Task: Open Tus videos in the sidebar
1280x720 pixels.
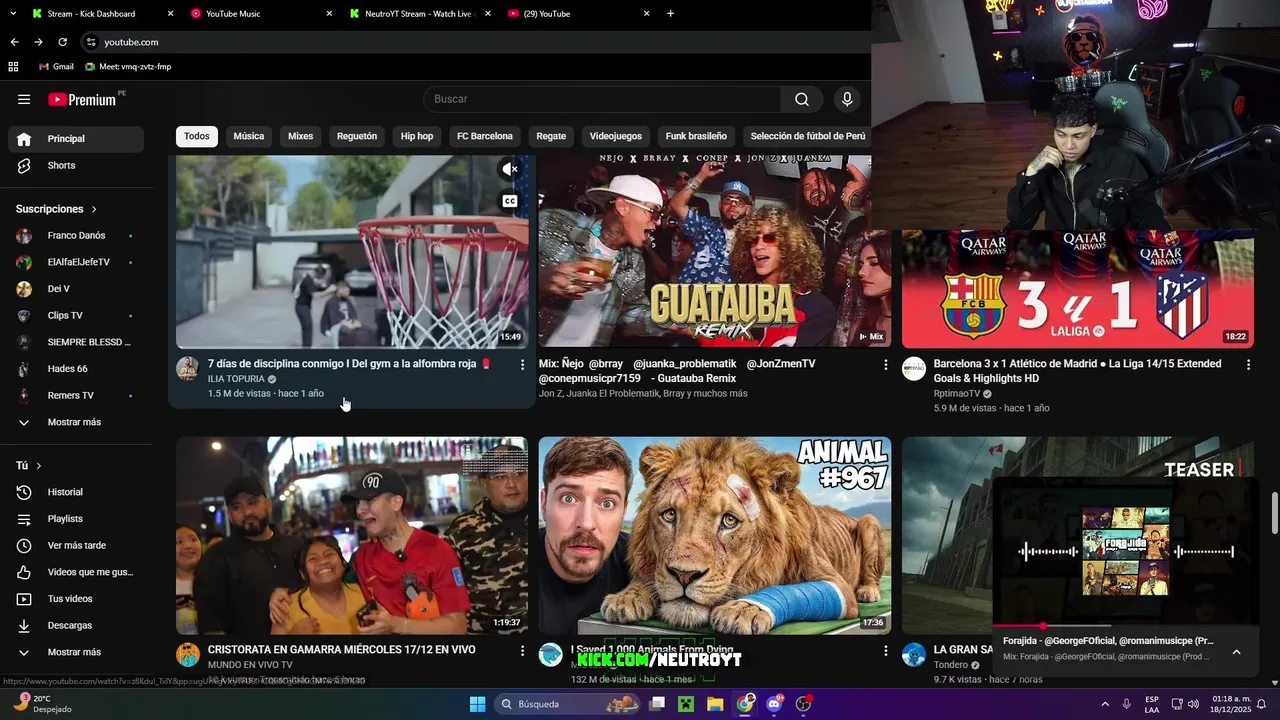Action: coord(76,599)
